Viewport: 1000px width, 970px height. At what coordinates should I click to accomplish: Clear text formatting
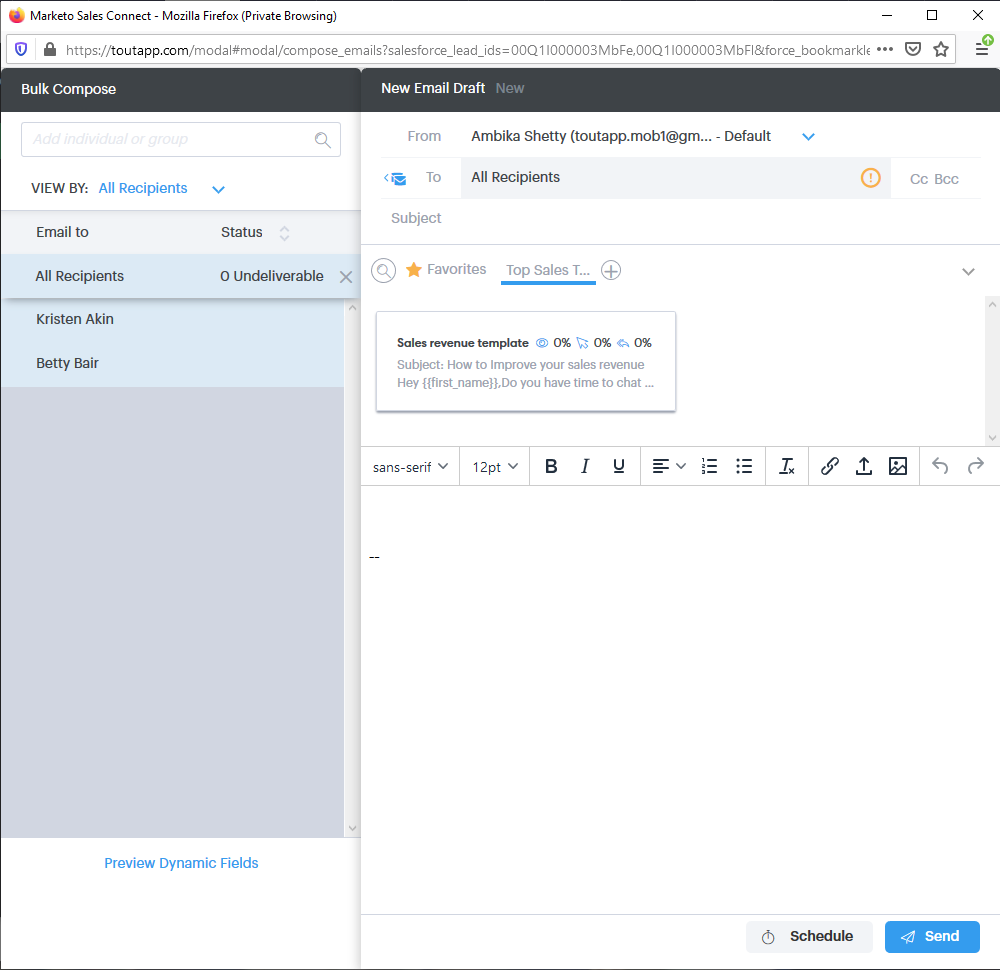point(787,466)
